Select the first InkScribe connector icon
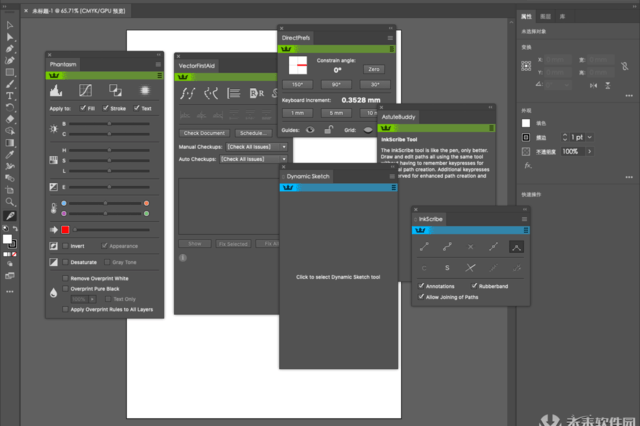The width and height of the screenshot is (640, 426). 424,246
